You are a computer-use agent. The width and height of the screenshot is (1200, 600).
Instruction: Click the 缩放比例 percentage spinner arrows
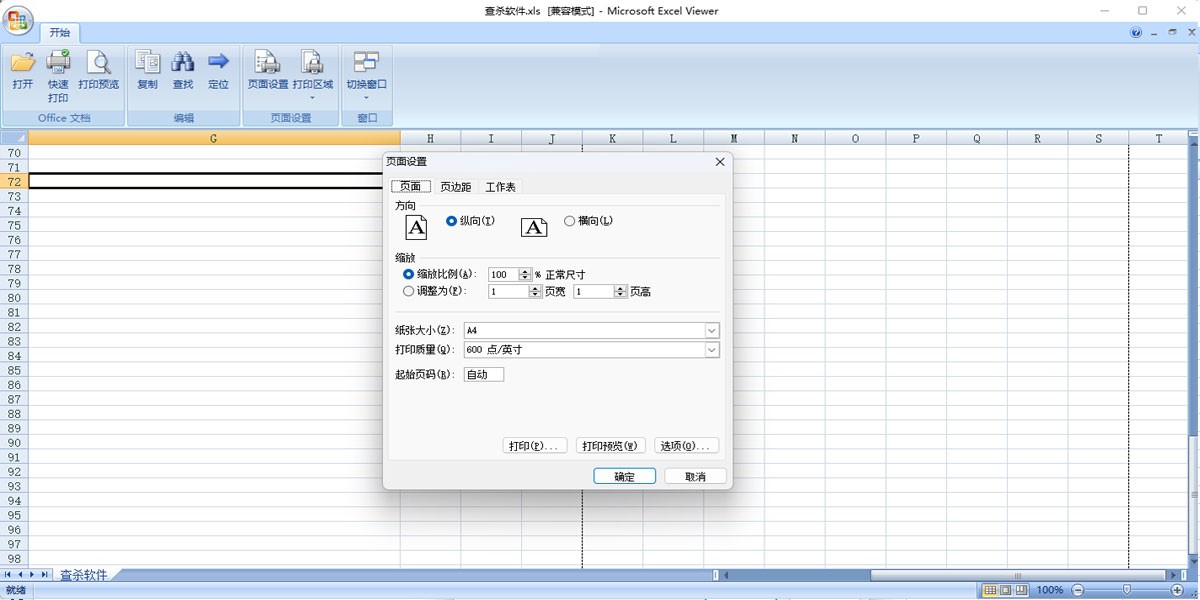525,274
